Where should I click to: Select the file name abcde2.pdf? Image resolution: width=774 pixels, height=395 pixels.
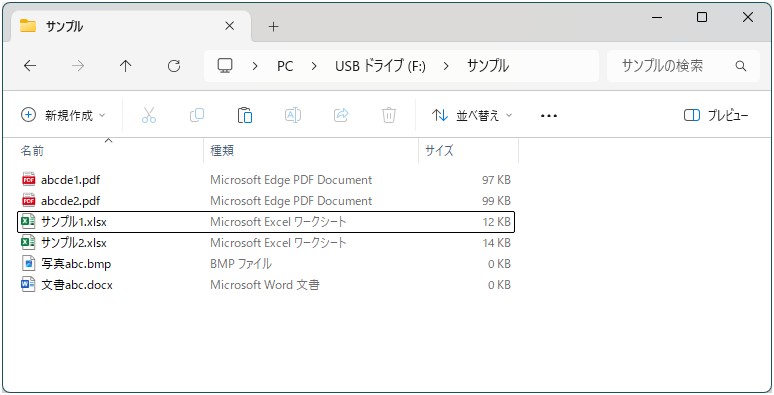71,201
